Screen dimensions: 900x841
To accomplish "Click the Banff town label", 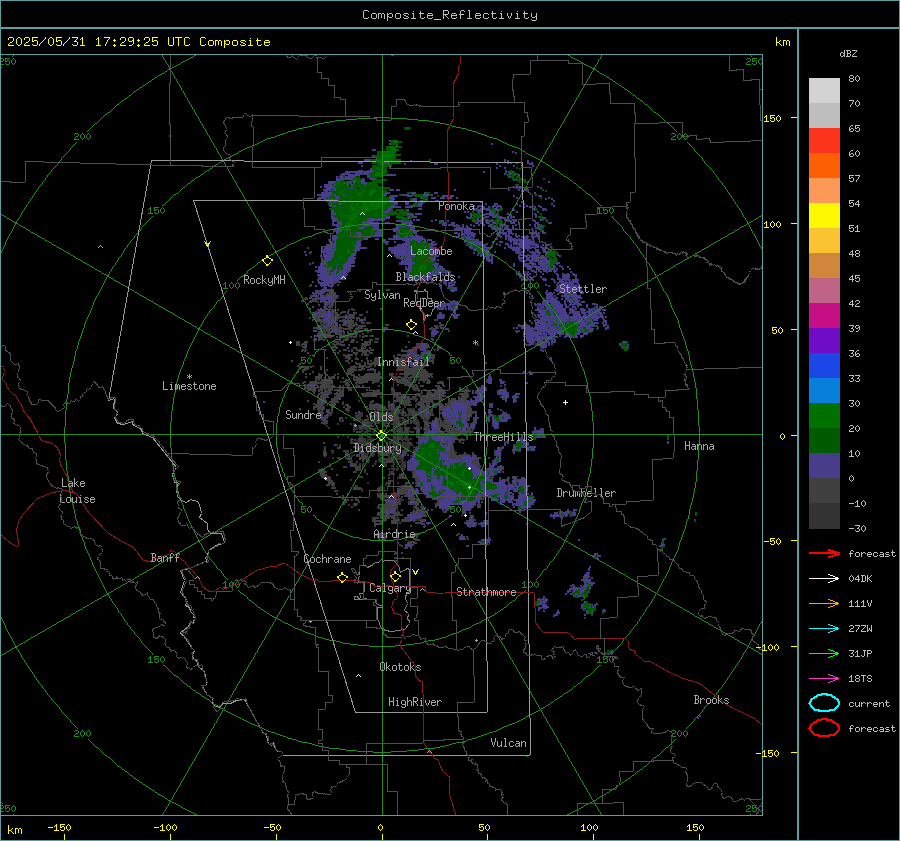I will point(165,558).
